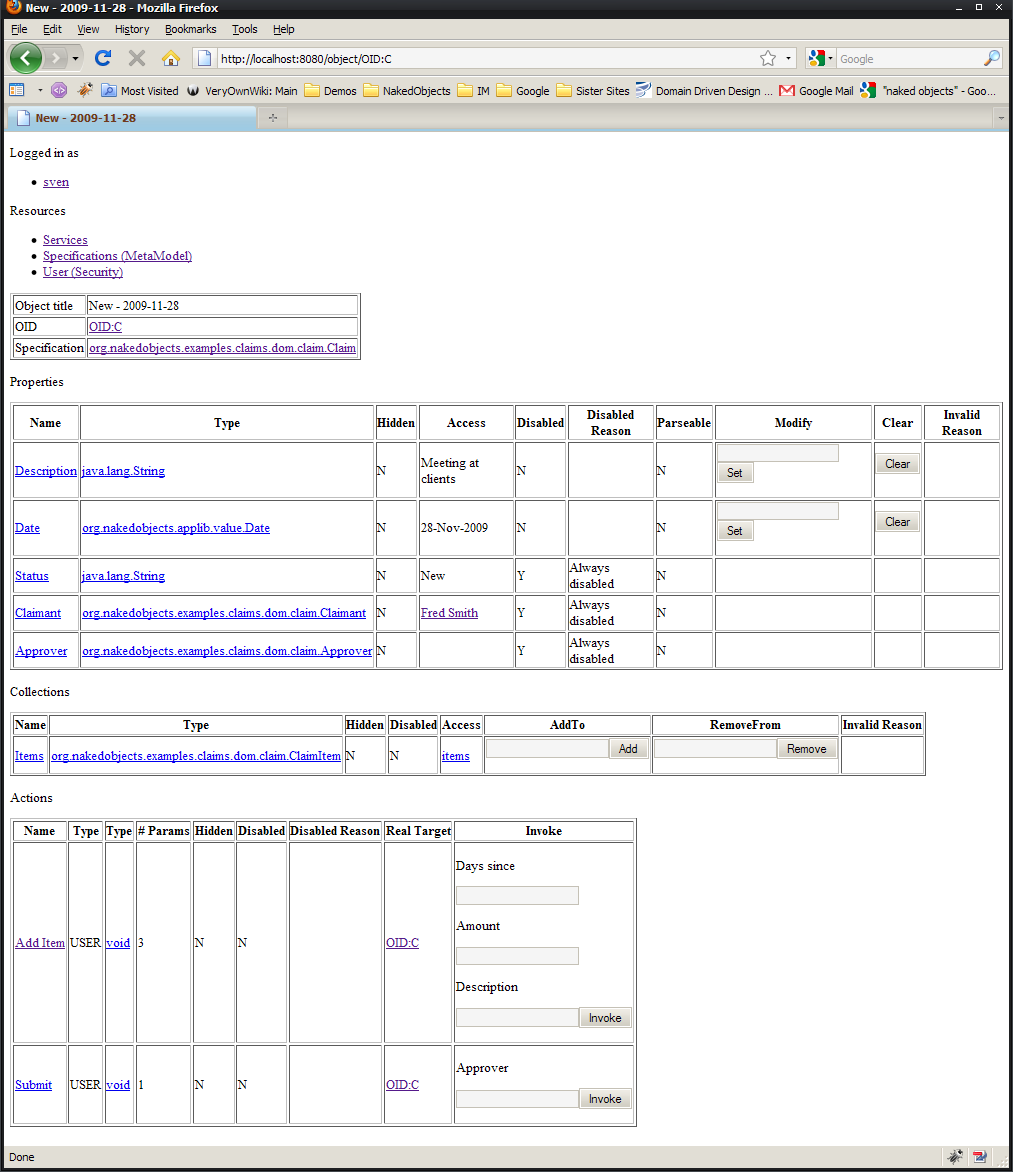Bookmark this page with the star icon
The height and width of the screenshot is (1172, 1013).
[767, 58]
